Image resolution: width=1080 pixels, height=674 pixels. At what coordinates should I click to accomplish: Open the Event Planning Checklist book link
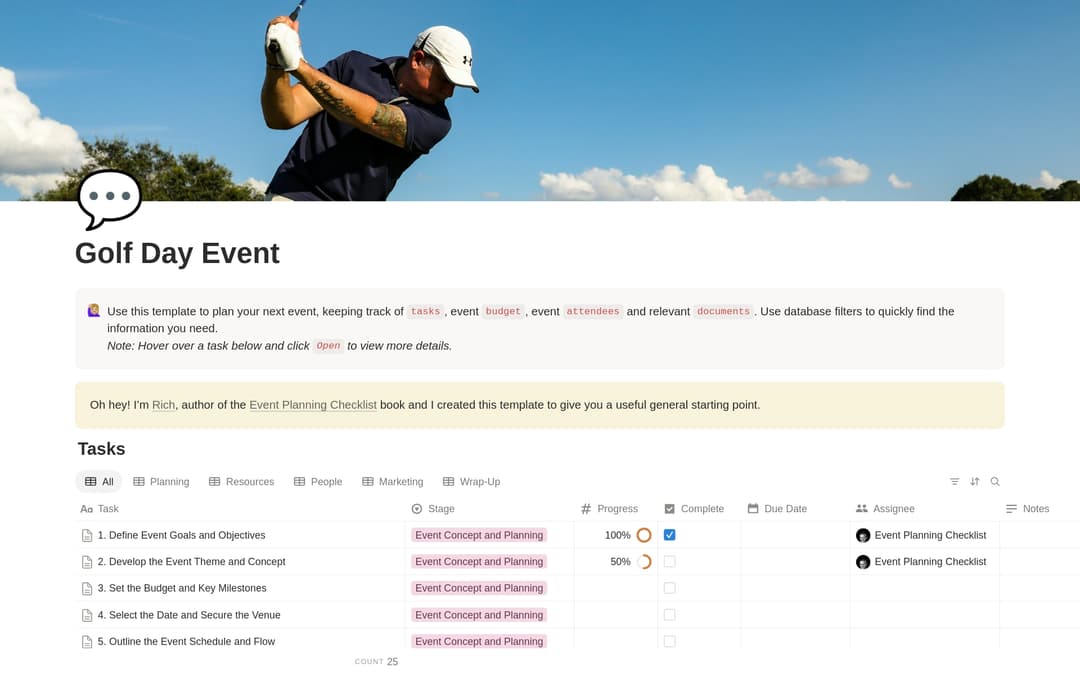point(313,406)
